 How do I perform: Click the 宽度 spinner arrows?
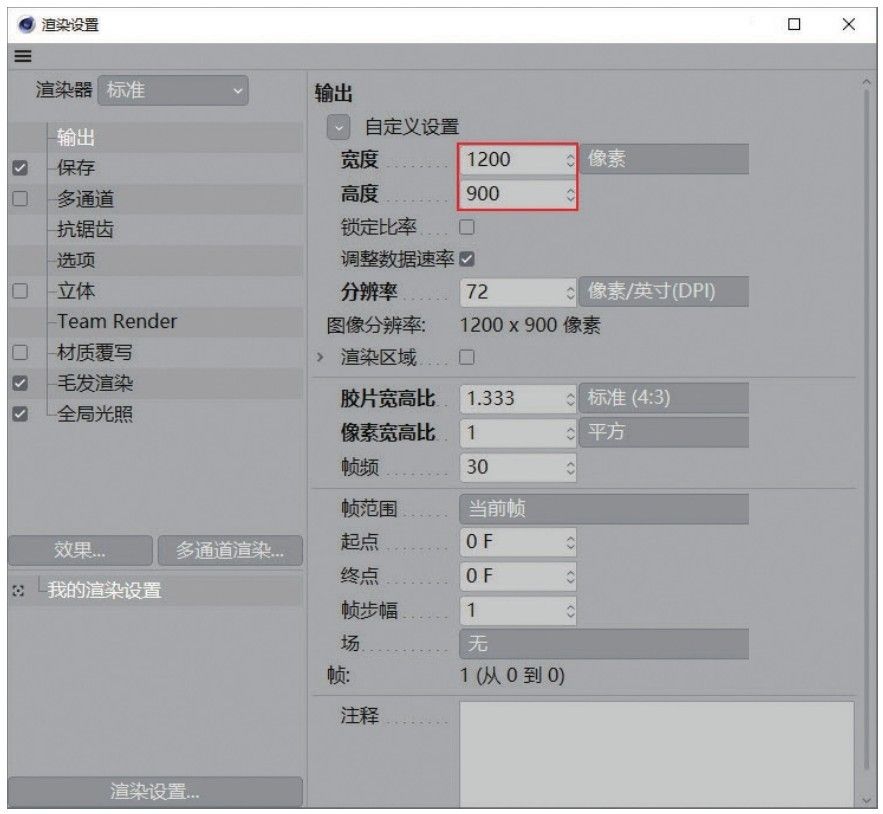tap(570, 160)
